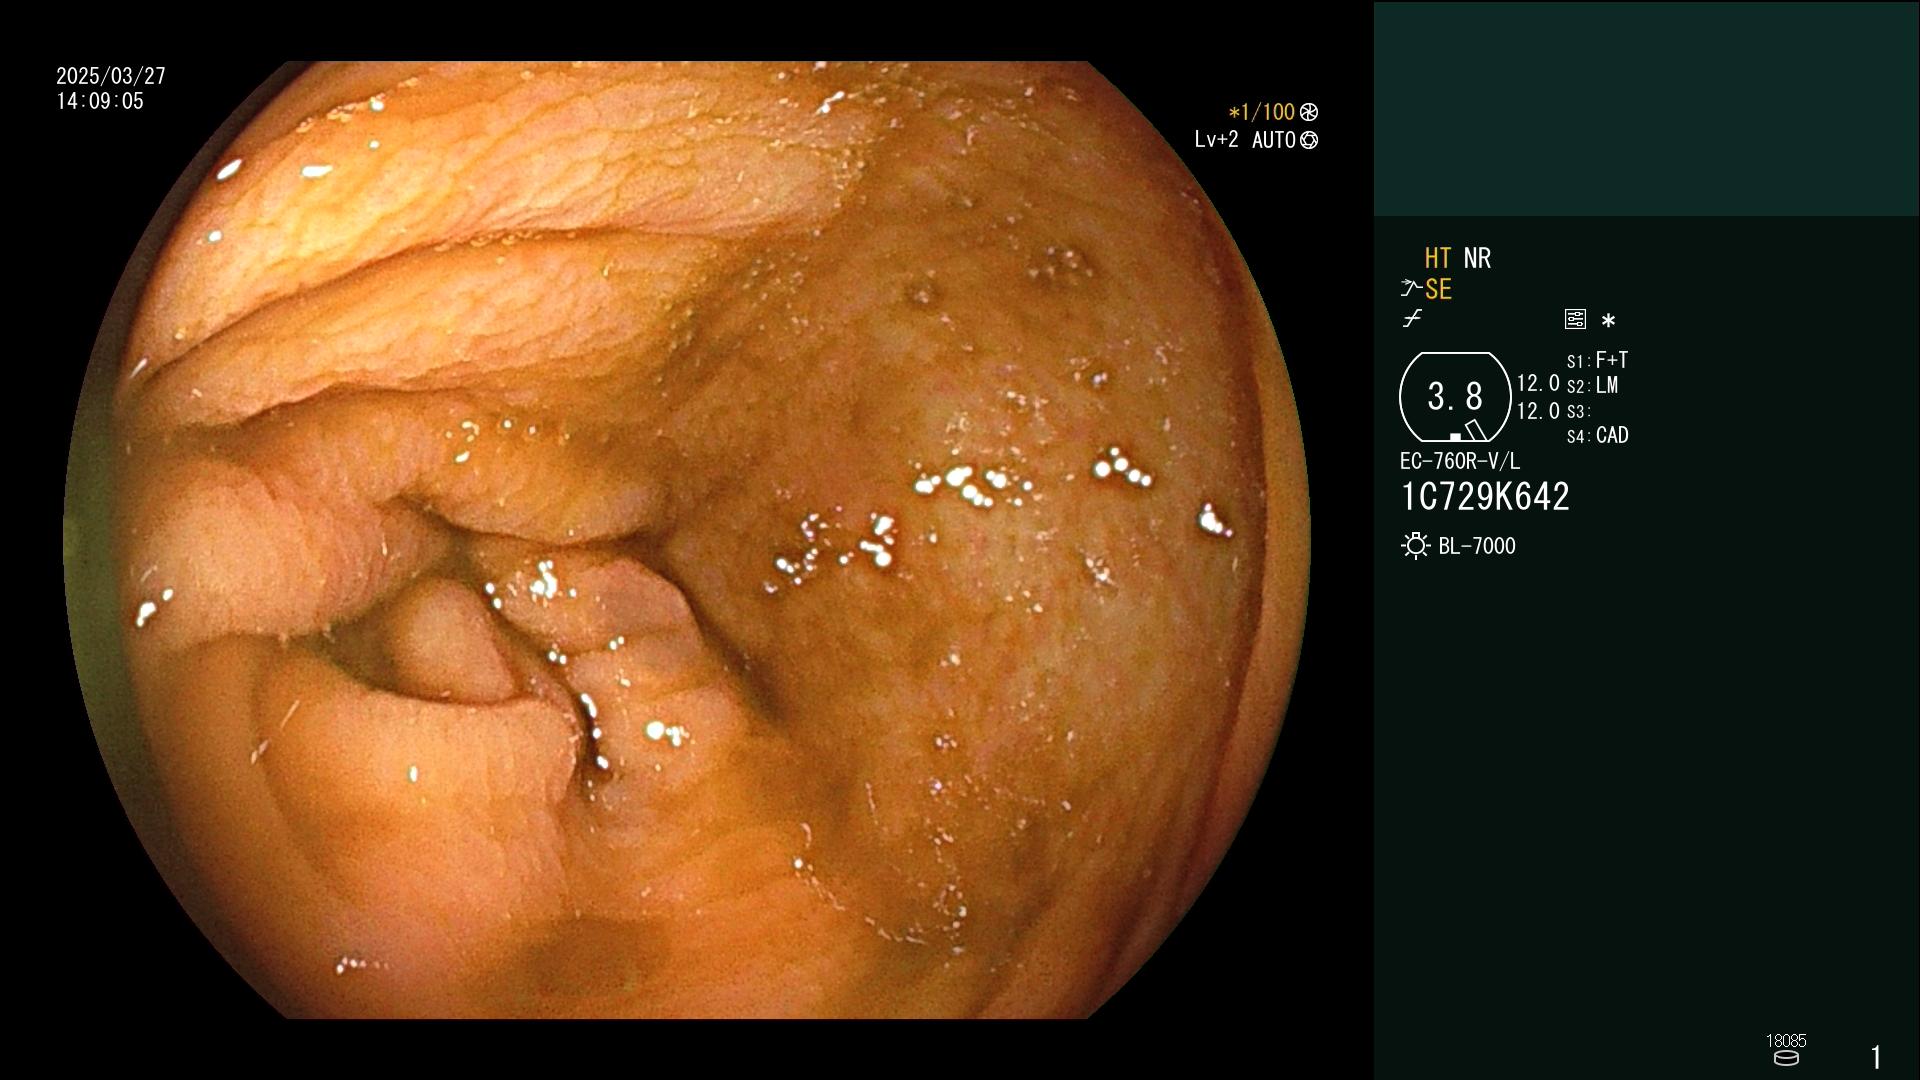Image resolution: width=1920 pixels, height=1080 pixels.
Task: Click the 1/100 shutter speed value
Action: pyautogui.click(x=1261, y=112)
